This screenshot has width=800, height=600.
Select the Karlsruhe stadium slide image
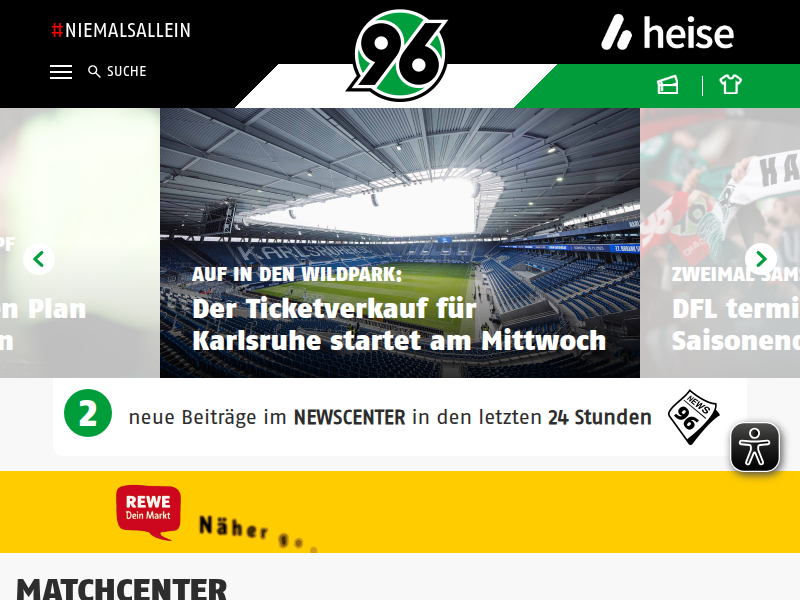[x=400, y=243]
